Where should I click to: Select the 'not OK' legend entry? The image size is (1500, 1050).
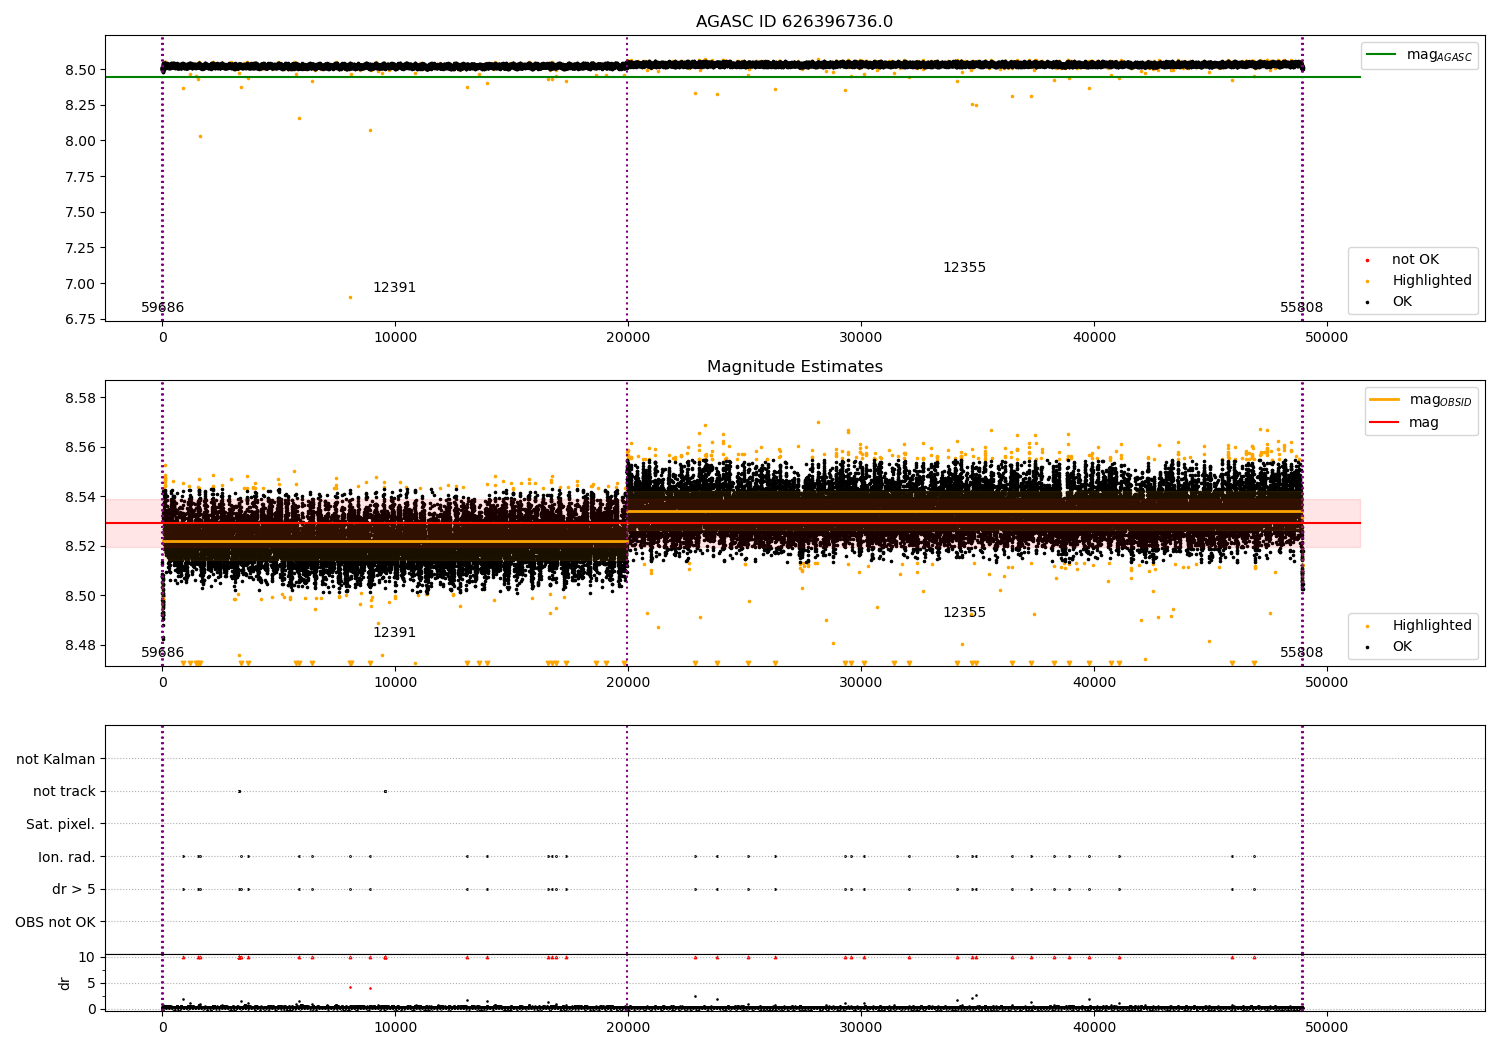point(1414,260)
